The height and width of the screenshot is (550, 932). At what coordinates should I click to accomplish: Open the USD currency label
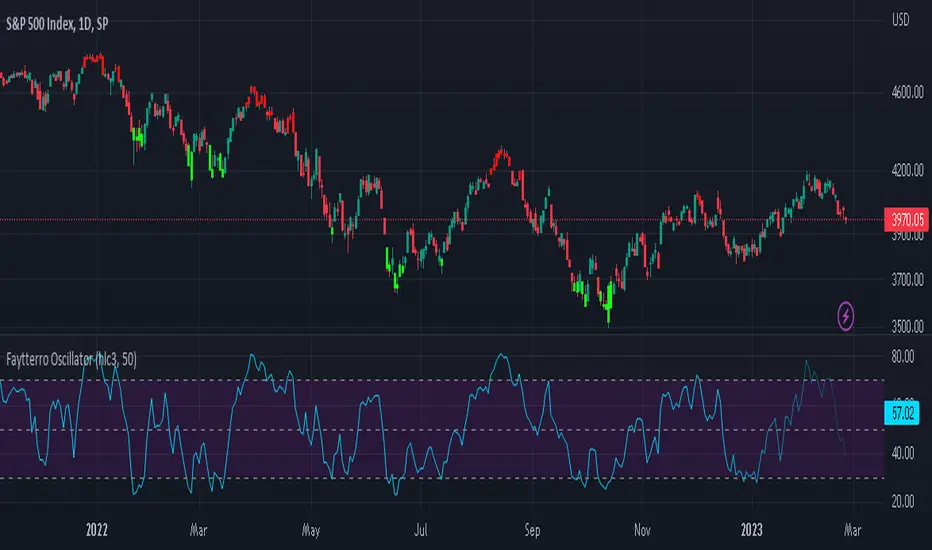(900, 20)
